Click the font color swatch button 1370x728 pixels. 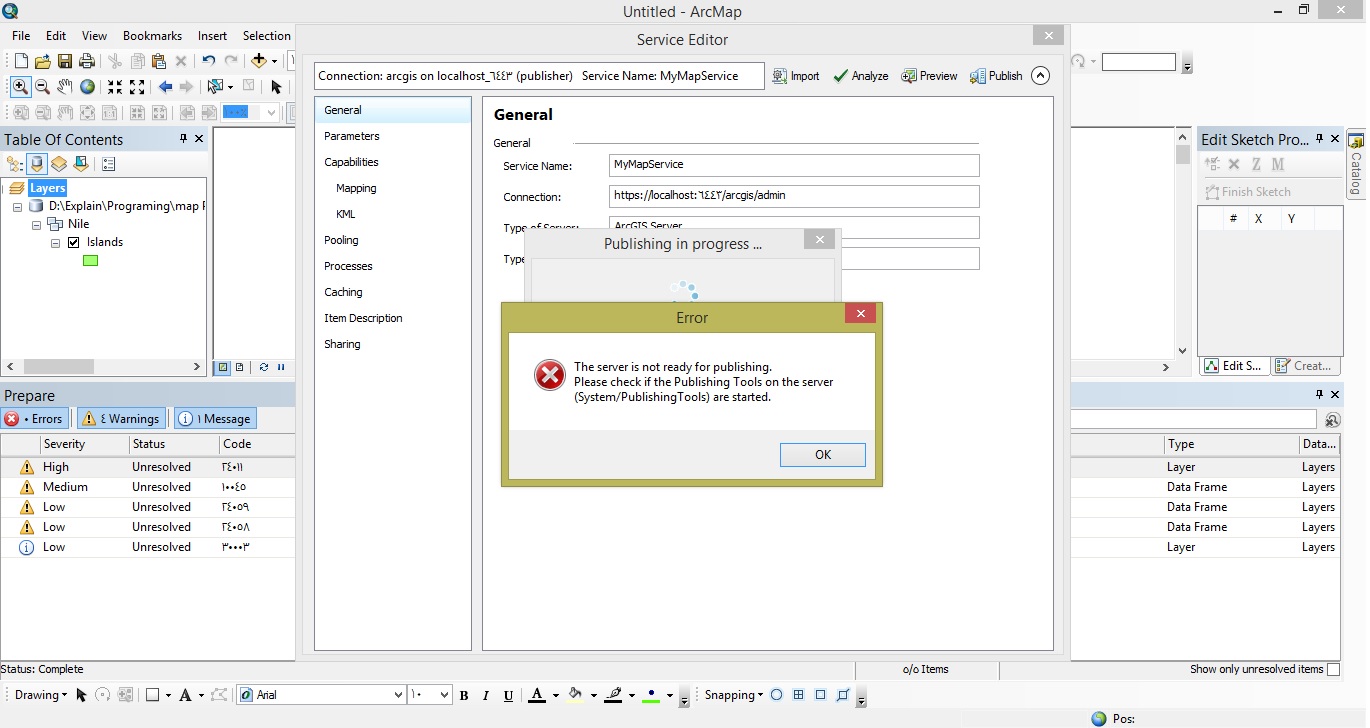[x=537, y=696]
